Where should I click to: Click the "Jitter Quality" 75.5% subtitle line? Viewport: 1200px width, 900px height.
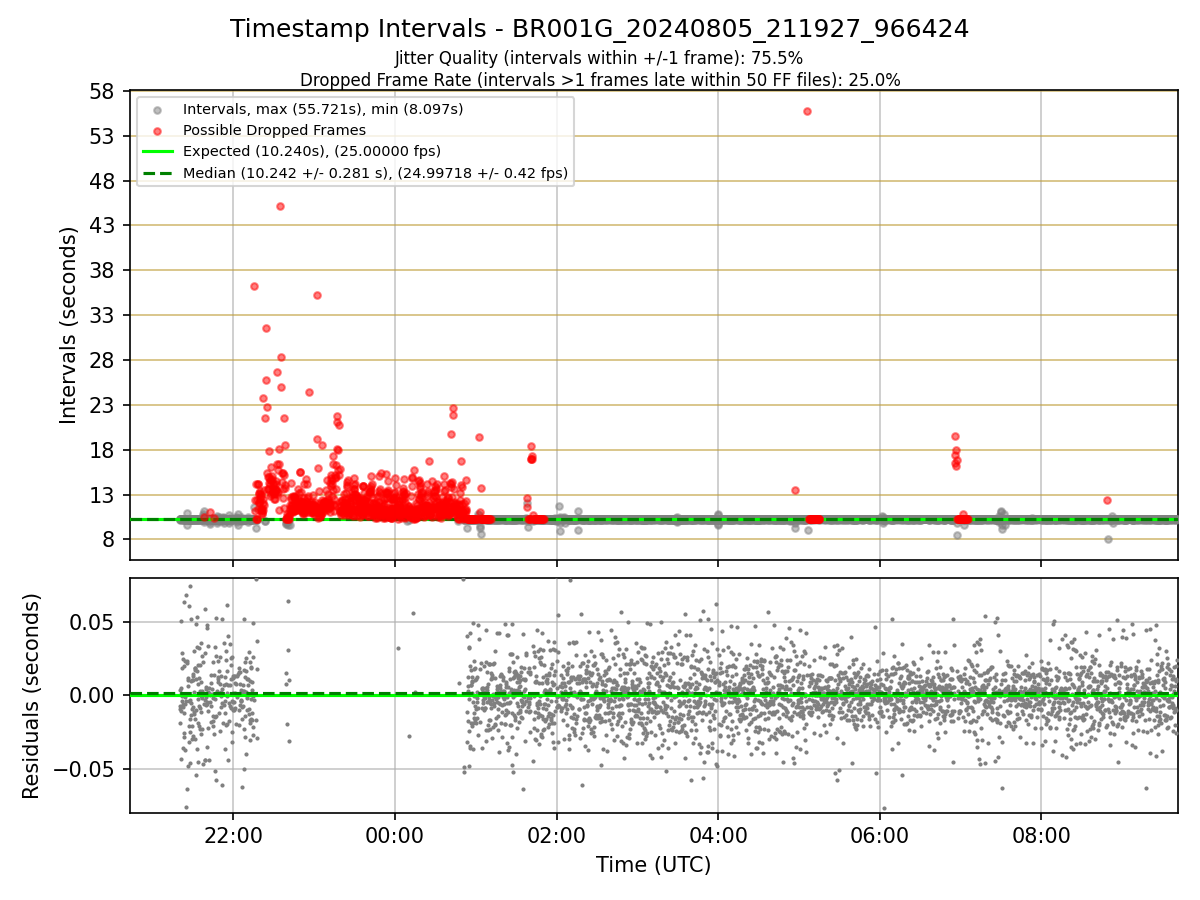click(599, 58)
